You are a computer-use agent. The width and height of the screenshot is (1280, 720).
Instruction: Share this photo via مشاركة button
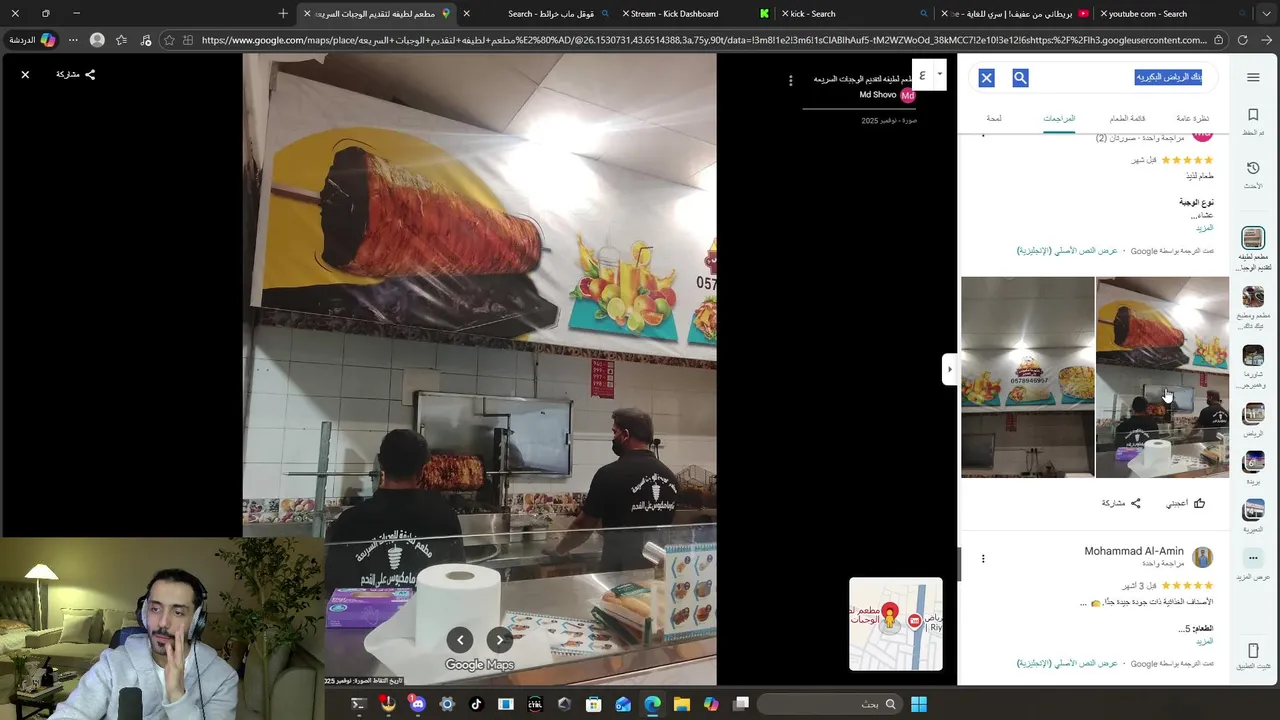pyautogui.click(x=76, y=75)
